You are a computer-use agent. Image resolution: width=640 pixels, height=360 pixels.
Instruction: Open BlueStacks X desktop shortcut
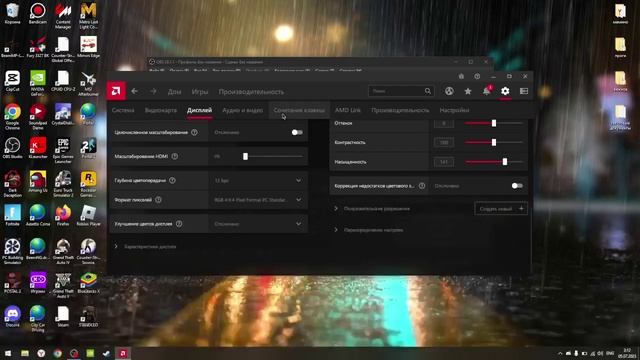[x=88, y=283]
